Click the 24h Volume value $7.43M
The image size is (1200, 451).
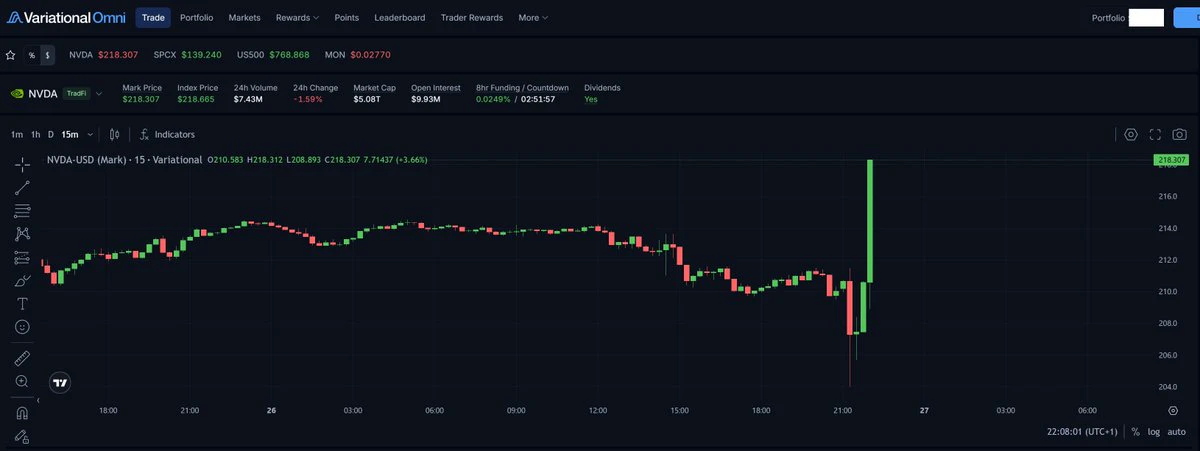click(248, 99)
